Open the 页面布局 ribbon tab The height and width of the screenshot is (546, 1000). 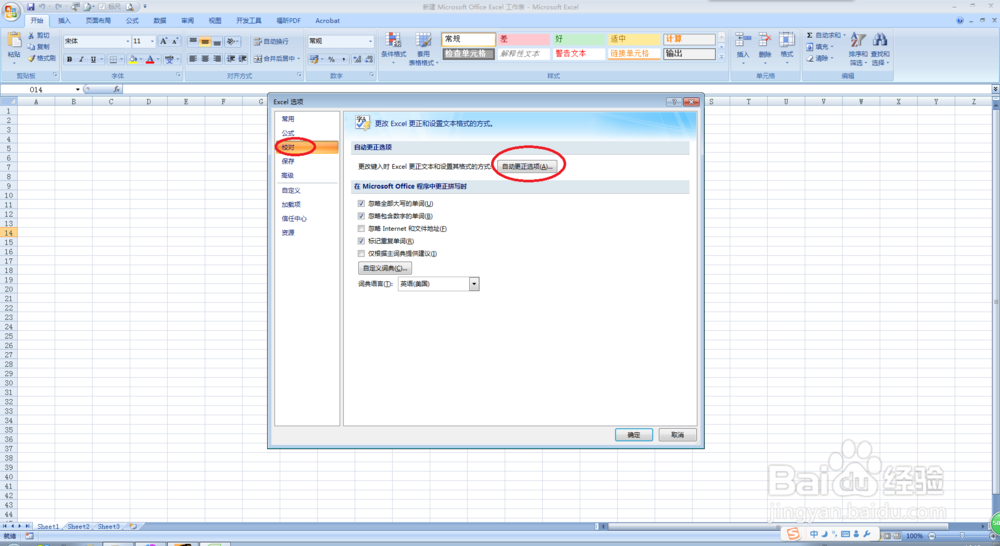98,20
